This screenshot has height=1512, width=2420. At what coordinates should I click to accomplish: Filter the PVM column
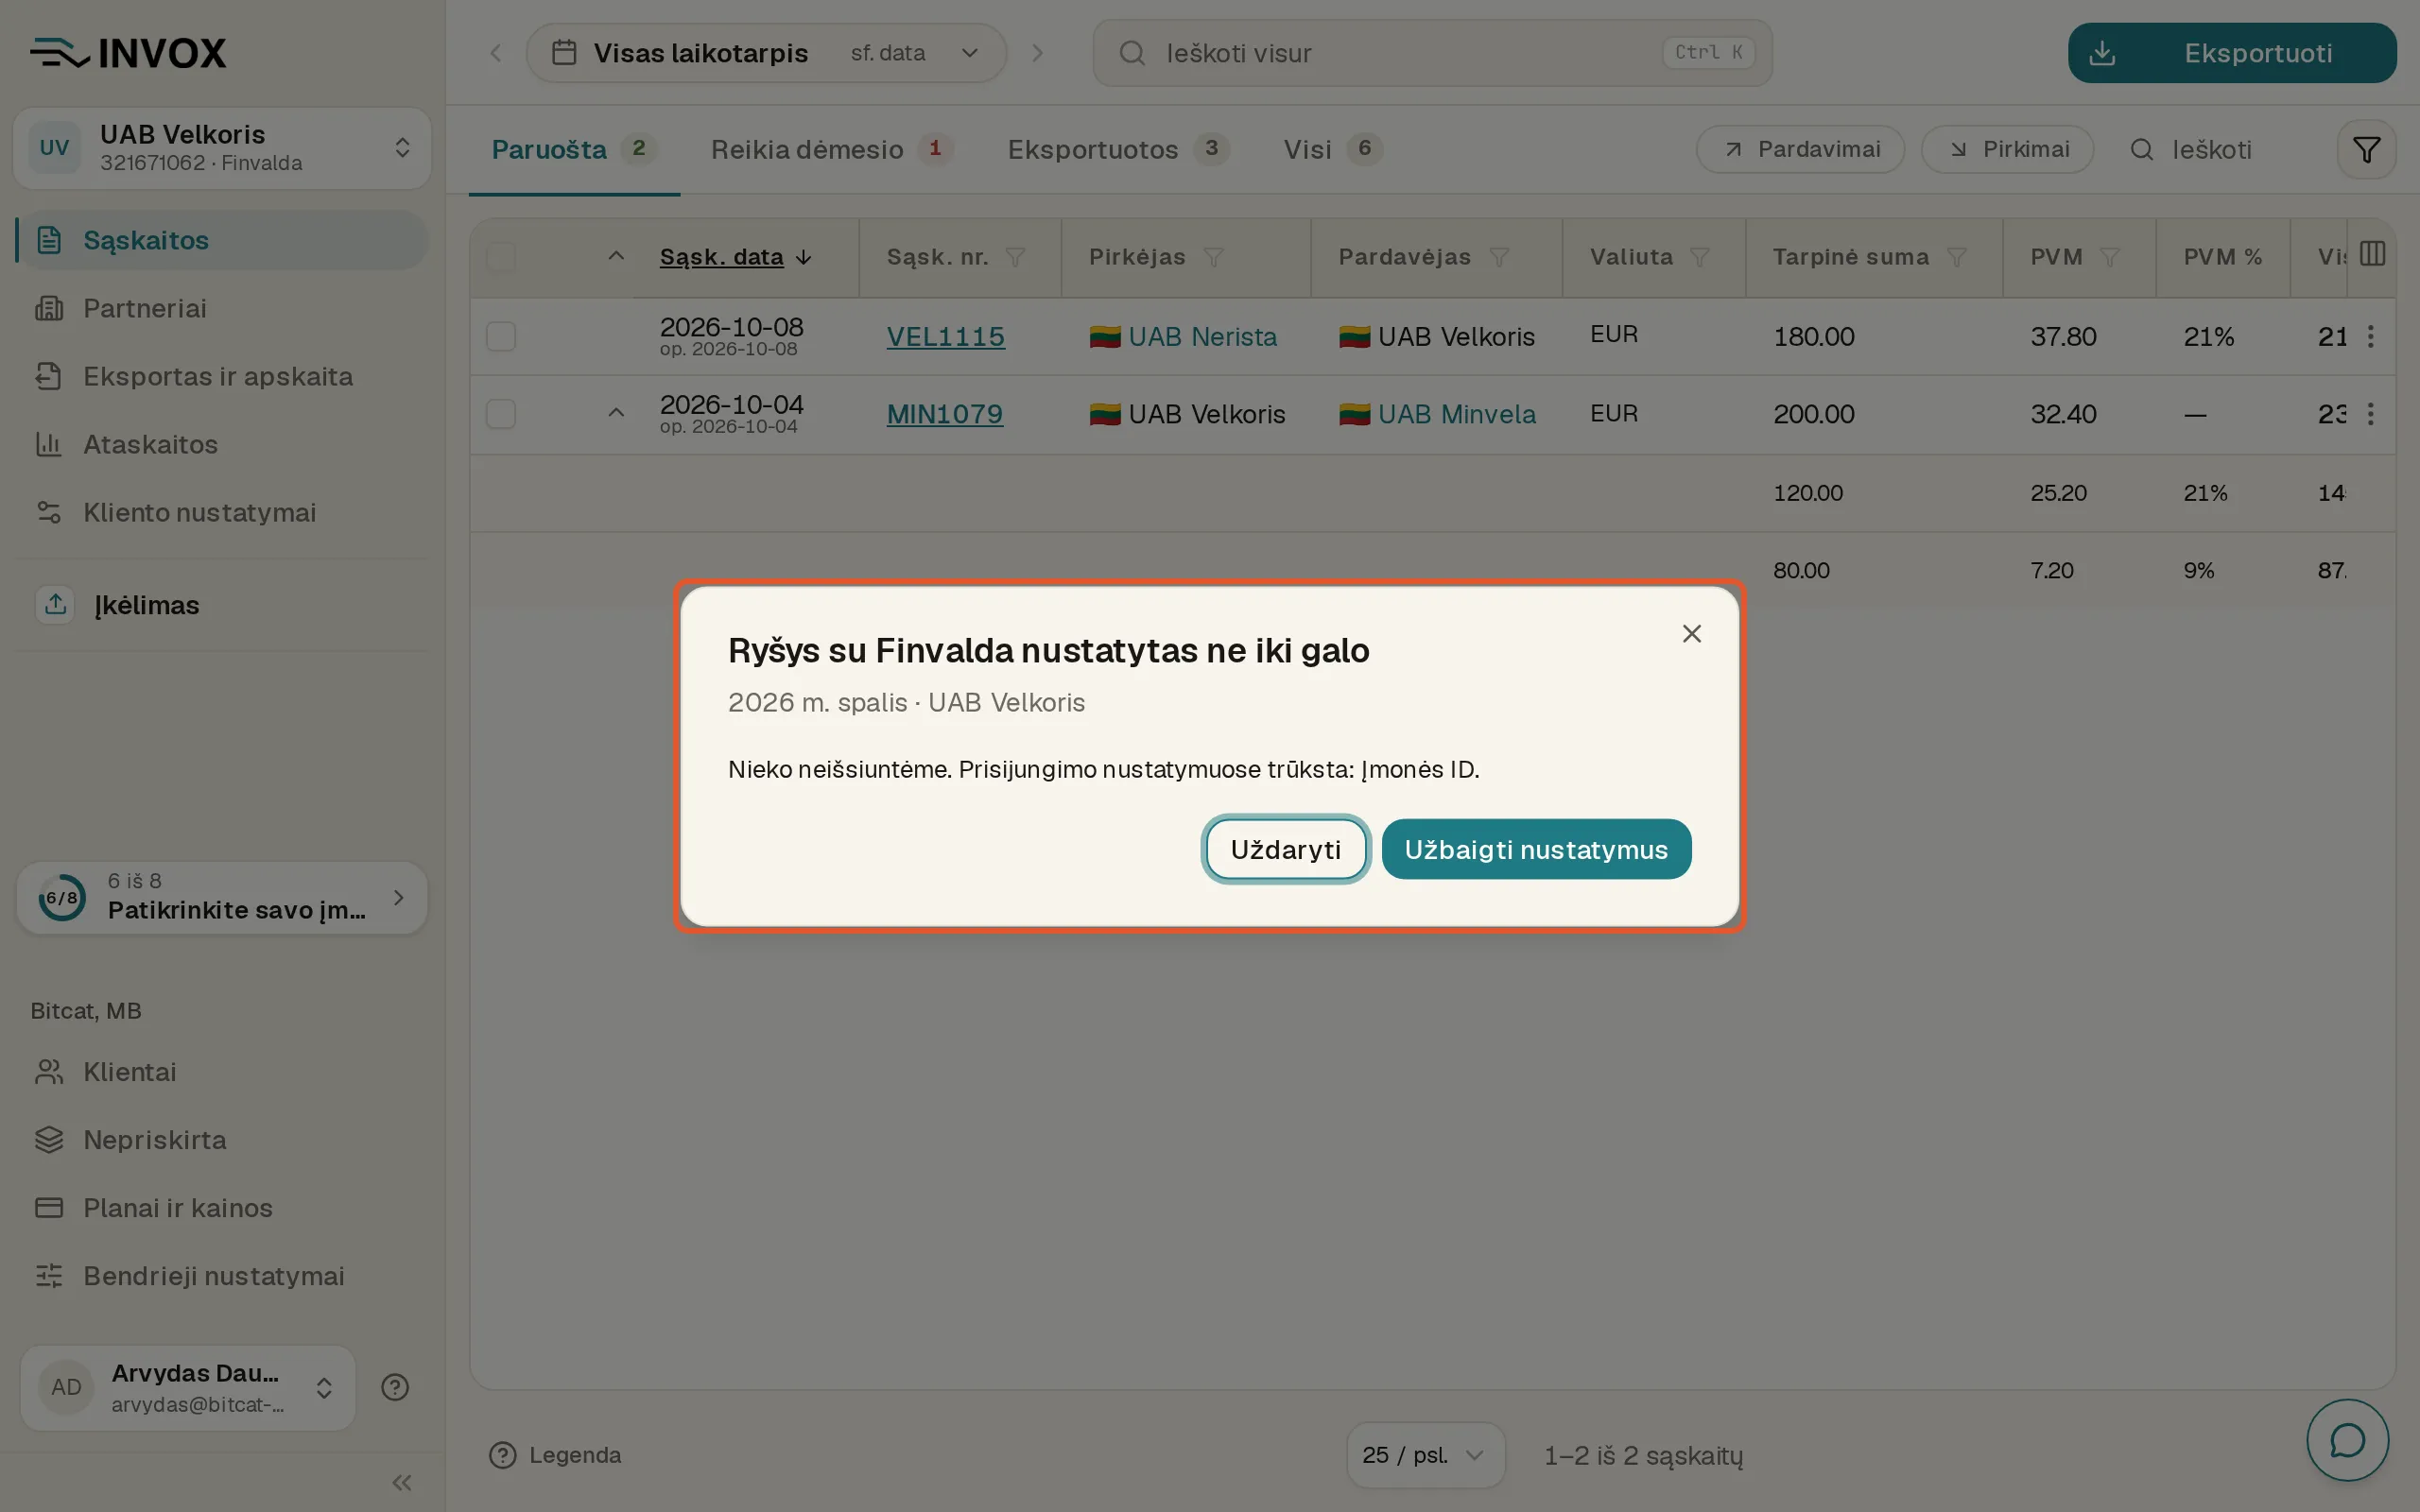2109,258
